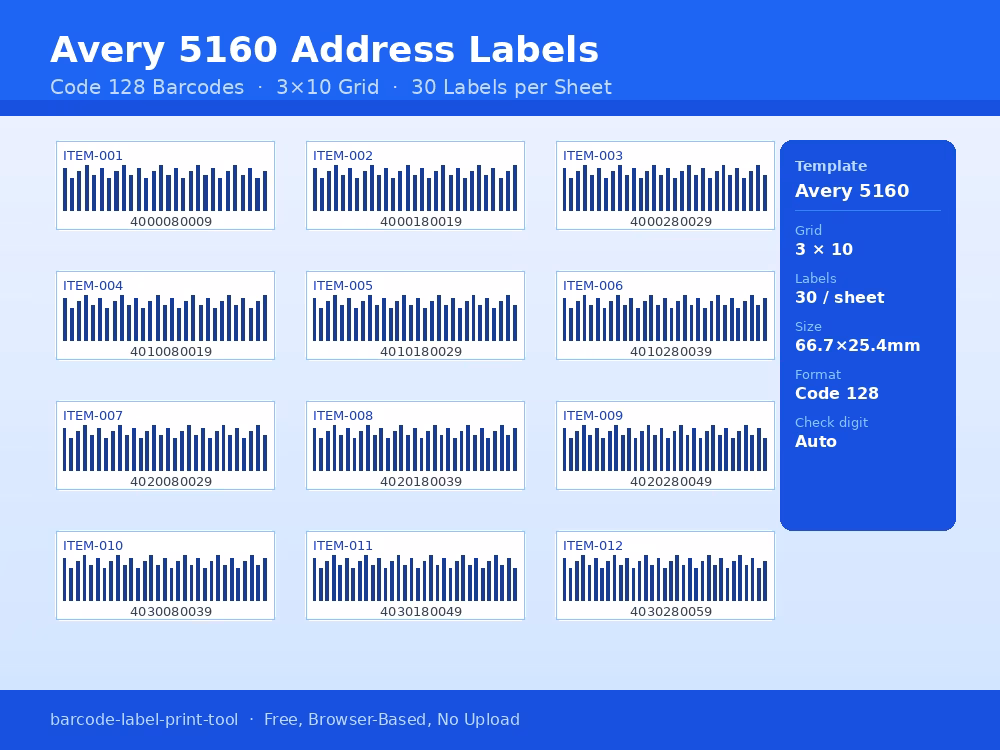
Task: Click the barcode on the ITEM-002 label
Action: point(415,188)
